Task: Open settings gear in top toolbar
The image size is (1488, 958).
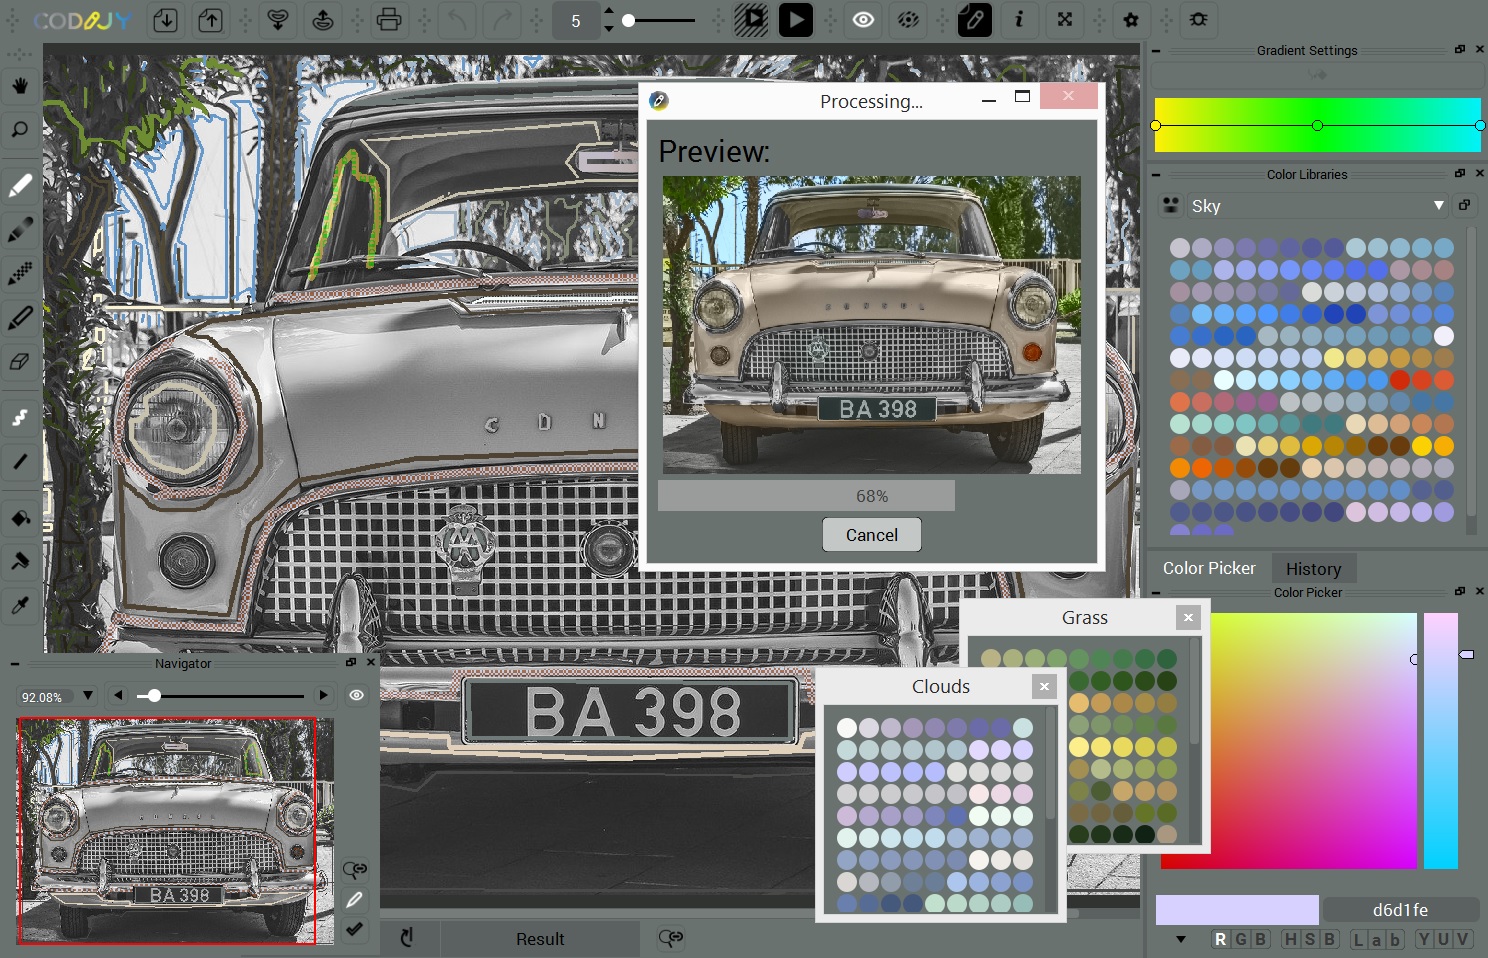Action: coord(1131,20)
